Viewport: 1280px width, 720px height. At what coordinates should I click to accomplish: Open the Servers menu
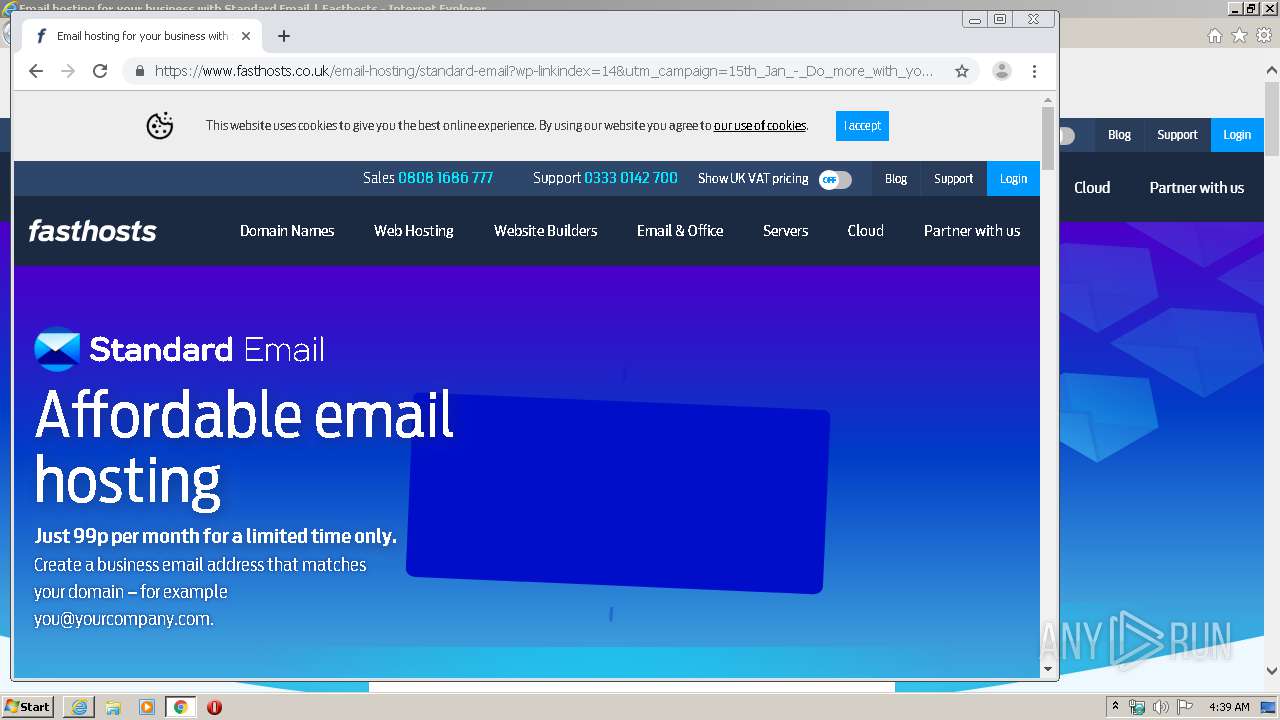(786, 231)
